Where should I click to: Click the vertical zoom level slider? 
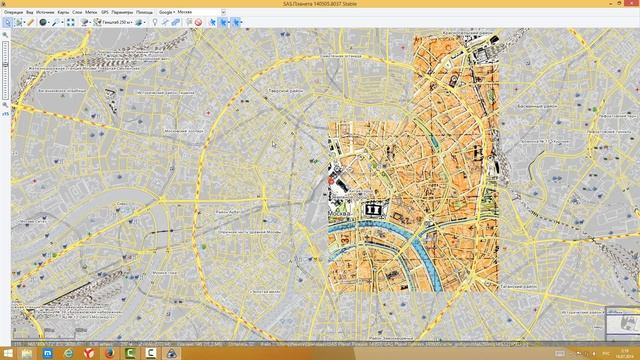[5, 70]
